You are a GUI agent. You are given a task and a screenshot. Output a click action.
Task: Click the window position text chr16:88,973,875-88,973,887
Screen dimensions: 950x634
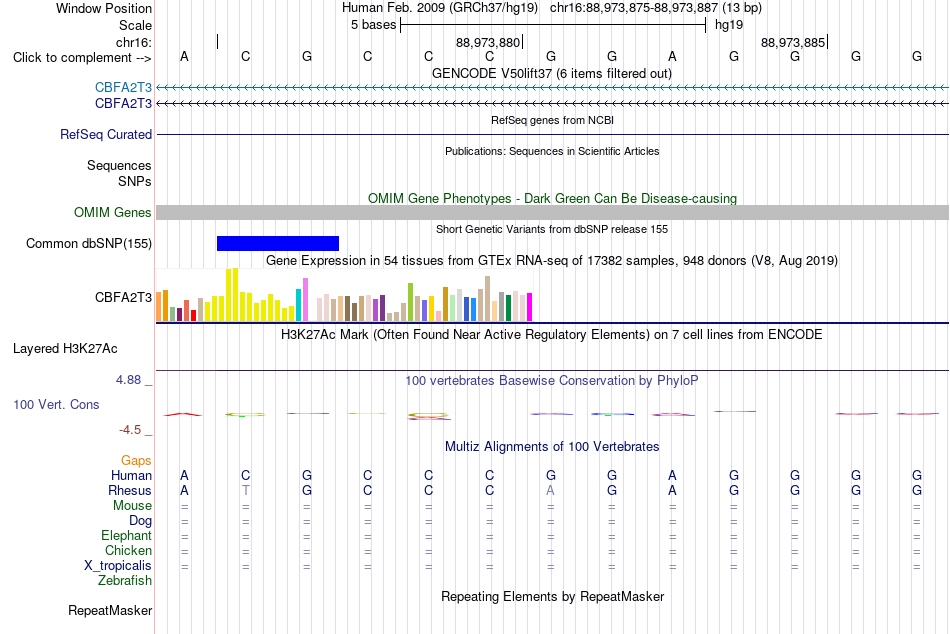pyautogui.click(x=634, y=8)
